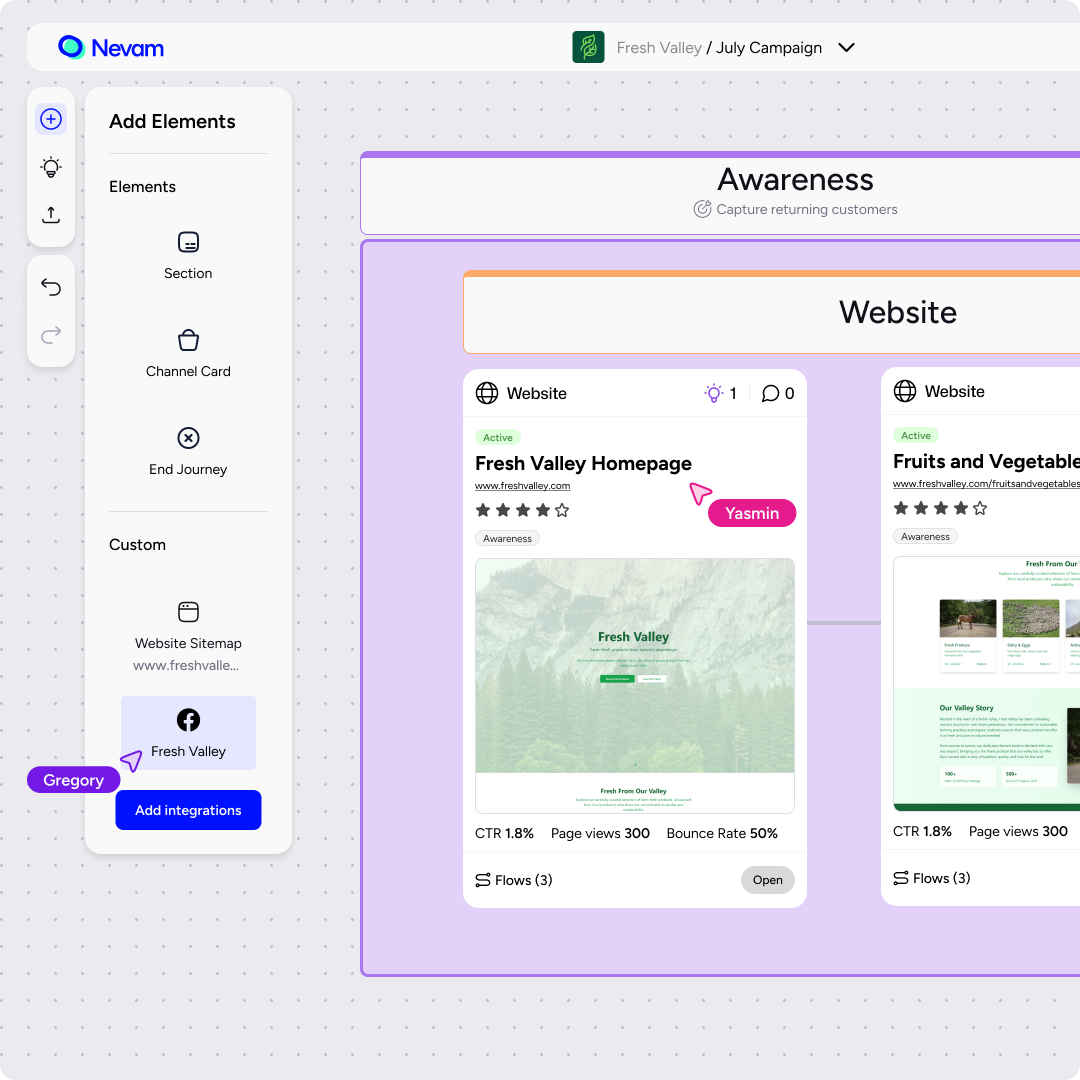Select the Section element icon

click(188, 242)
